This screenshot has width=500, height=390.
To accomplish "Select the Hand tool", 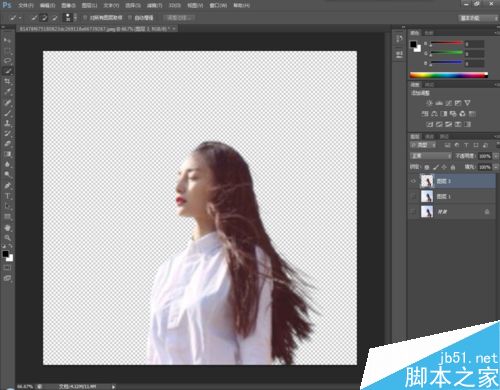I will pyautogui.click(x=7, y=228).
